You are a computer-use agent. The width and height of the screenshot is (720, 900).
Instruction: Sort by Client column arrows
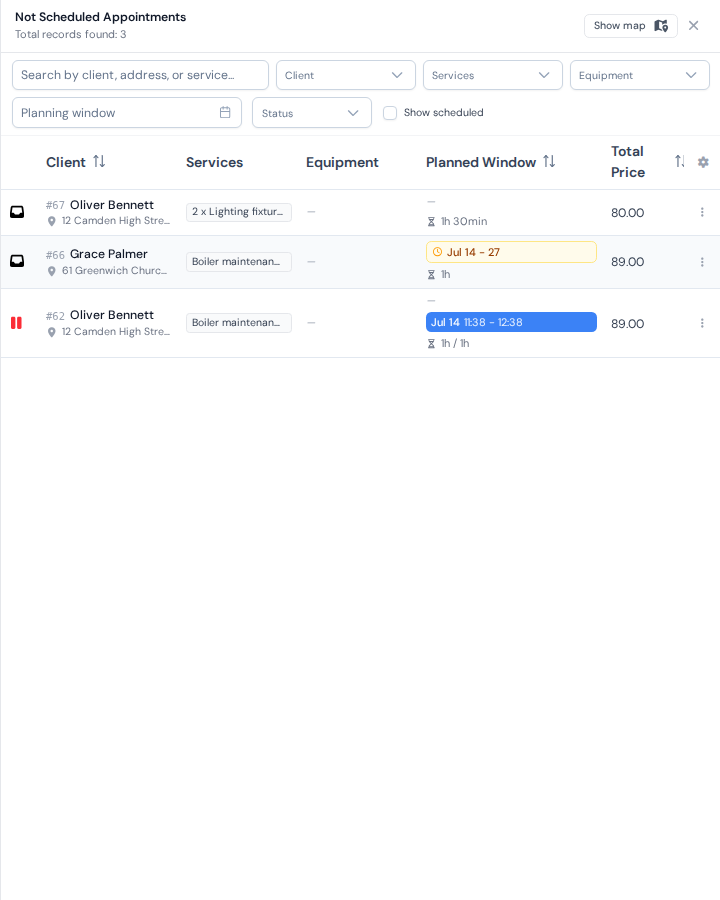click(99, 162)
